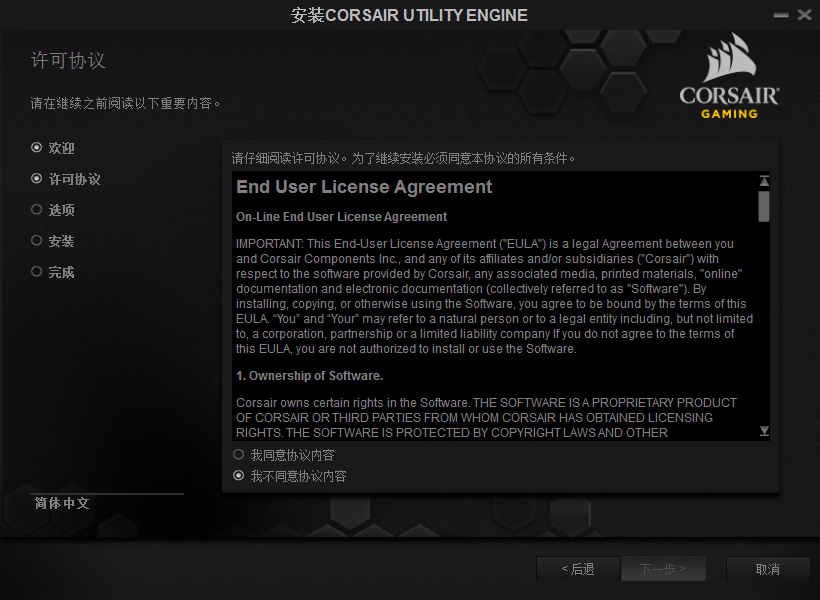Click the '许可协议' page title at top left
The height and width of the screenshot is (600, 820).
[x=68, y=60]
